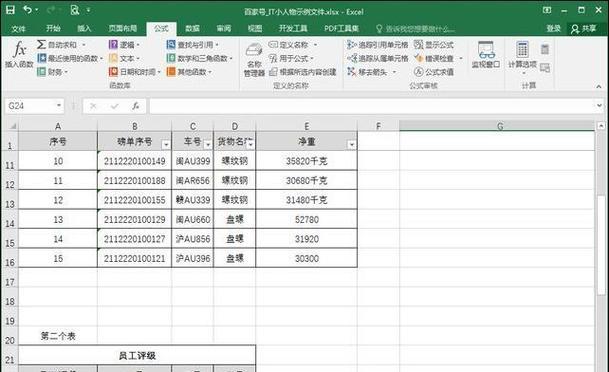The height and width of the screenshot is (372, 609).
Task: Switch to the PDF Tools tab
Action: (341, 28)
